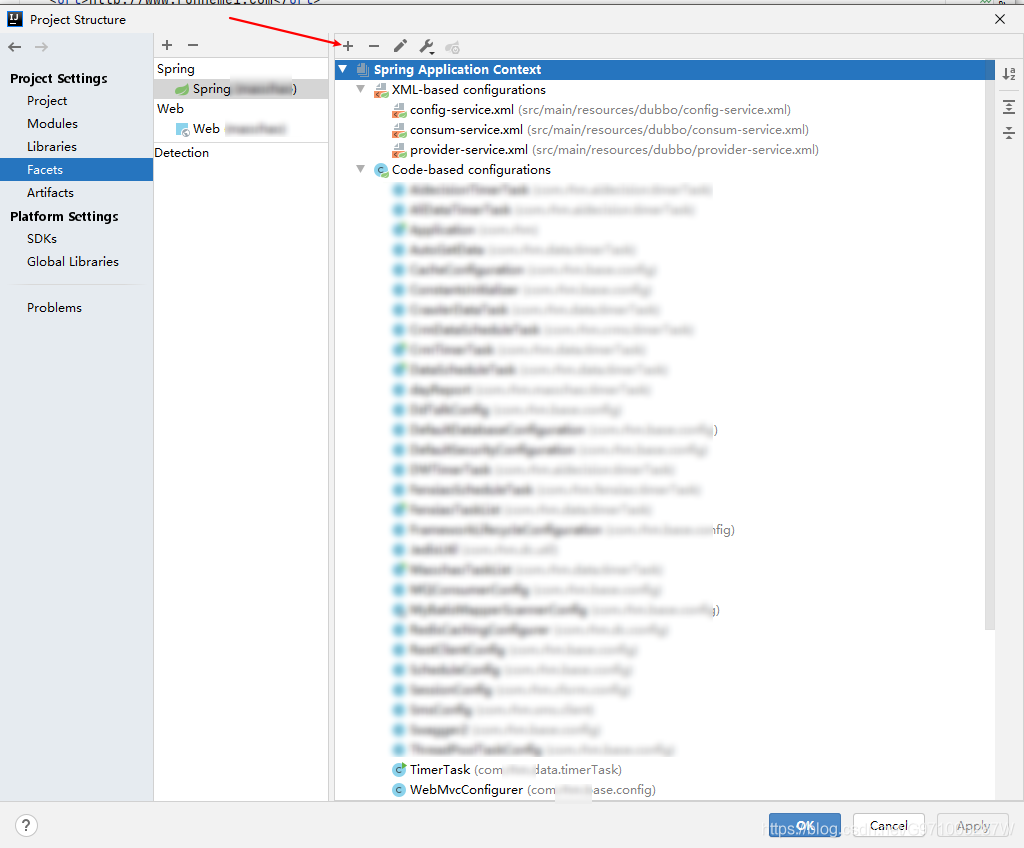Collapse the Code-based configurations node
Image resolution: width=1024 pixels, height=848 pixels.
point(361,169)
